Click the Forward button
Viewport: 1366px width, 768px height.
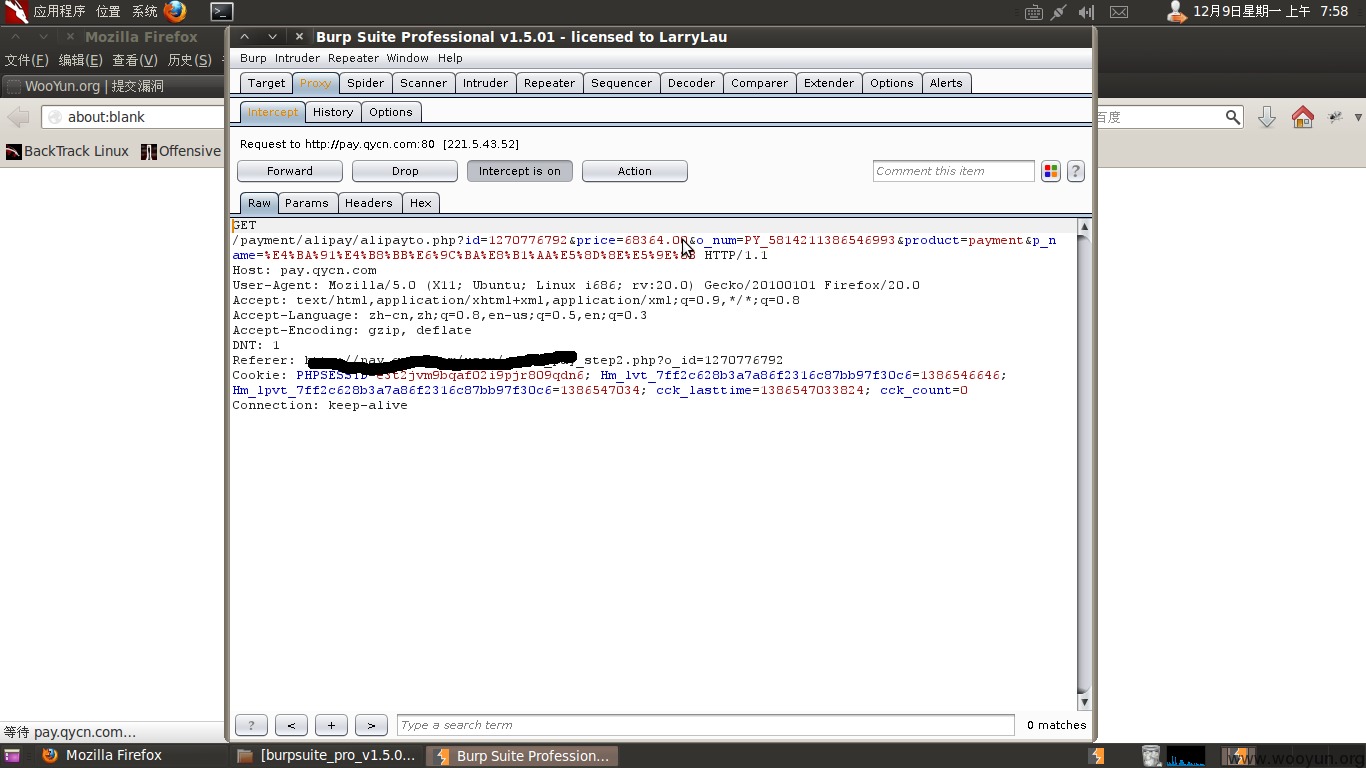[x=290, y=171]
